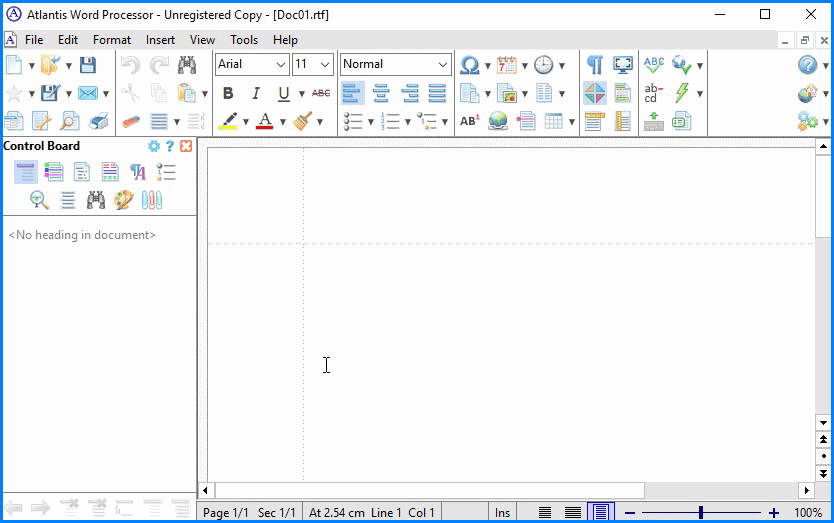
Task: Click zoom out minus button
Action: pyautogui.click(x=630, y=513)
